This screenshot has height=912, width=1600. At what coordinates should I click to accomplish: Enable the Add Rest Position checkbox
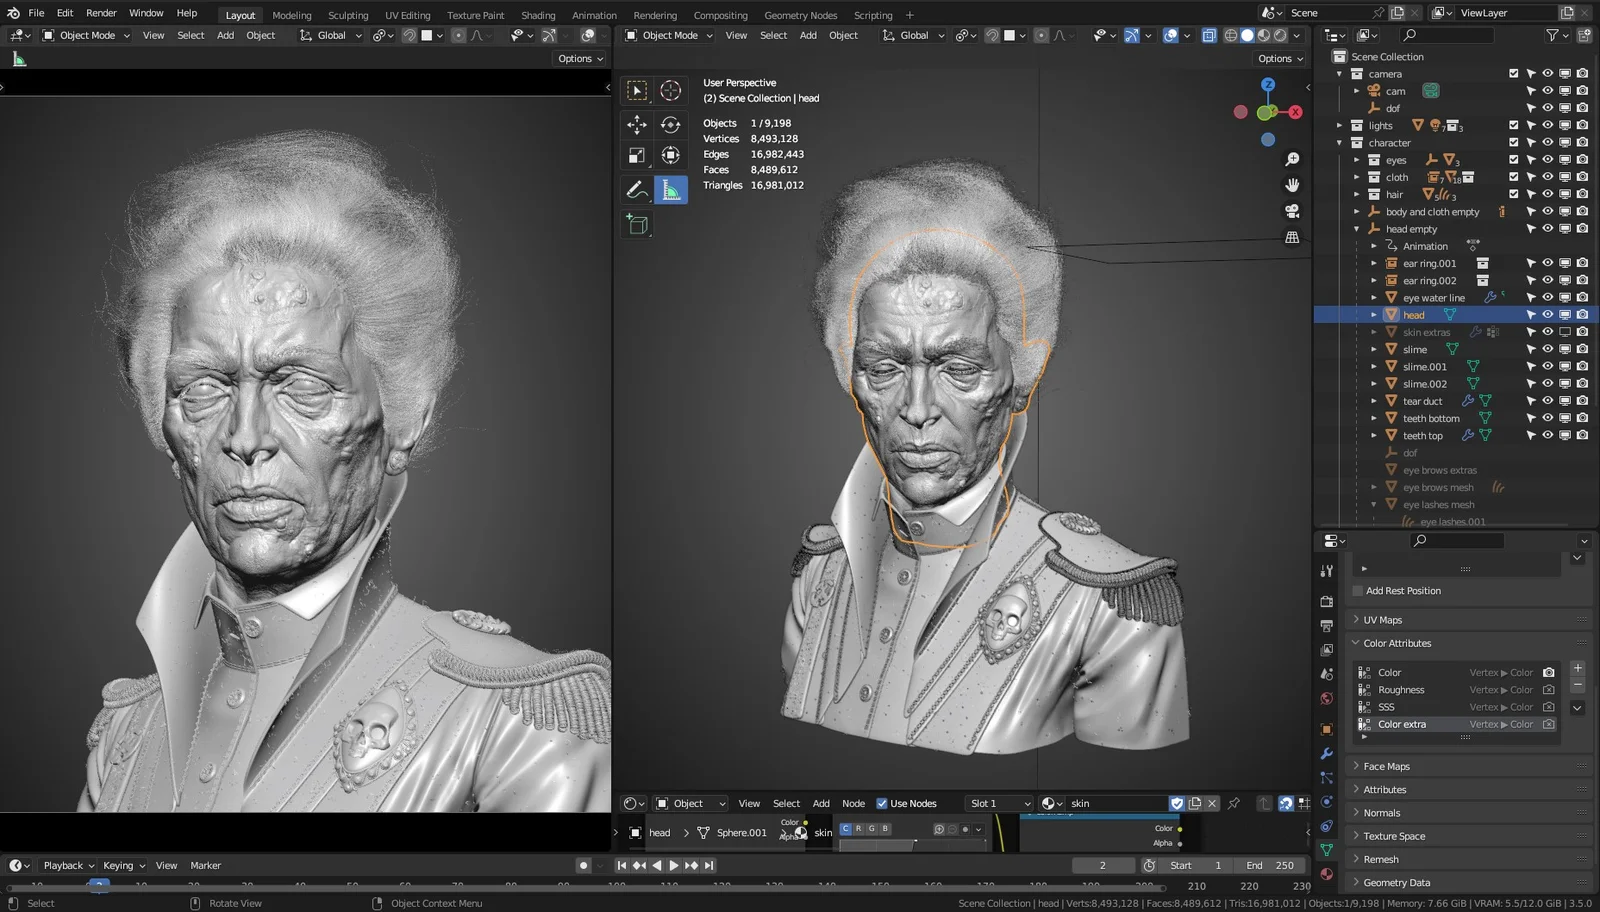tap(1357, 590)
